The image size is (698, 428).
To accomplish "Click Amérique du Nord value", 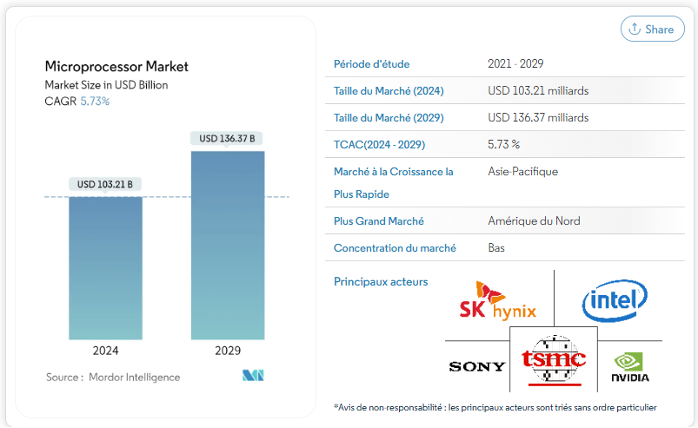I will (x=534, y=221).
